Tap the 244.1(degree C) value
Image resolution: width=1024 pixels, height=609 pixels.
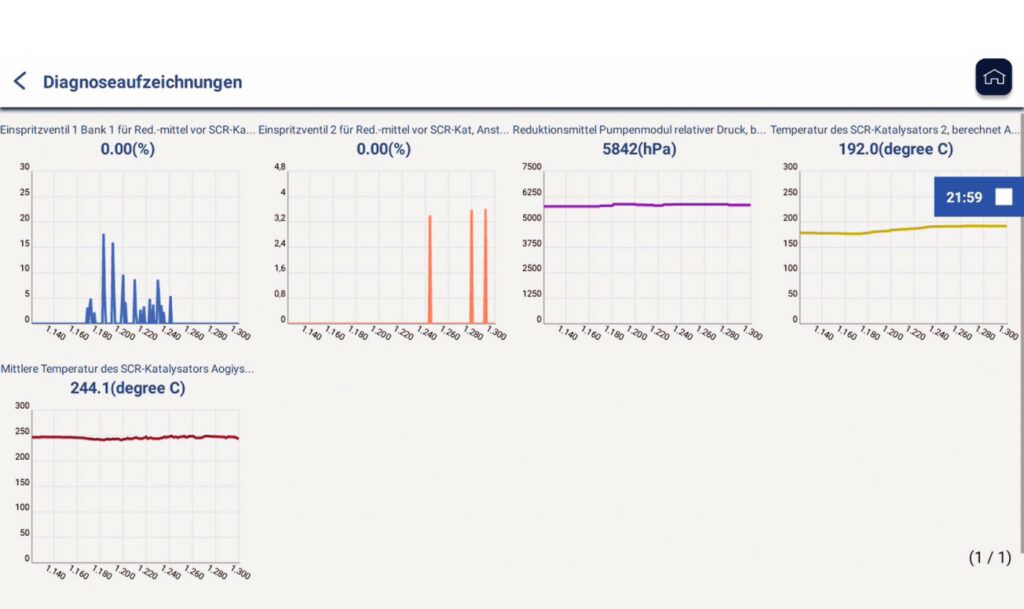127,388
